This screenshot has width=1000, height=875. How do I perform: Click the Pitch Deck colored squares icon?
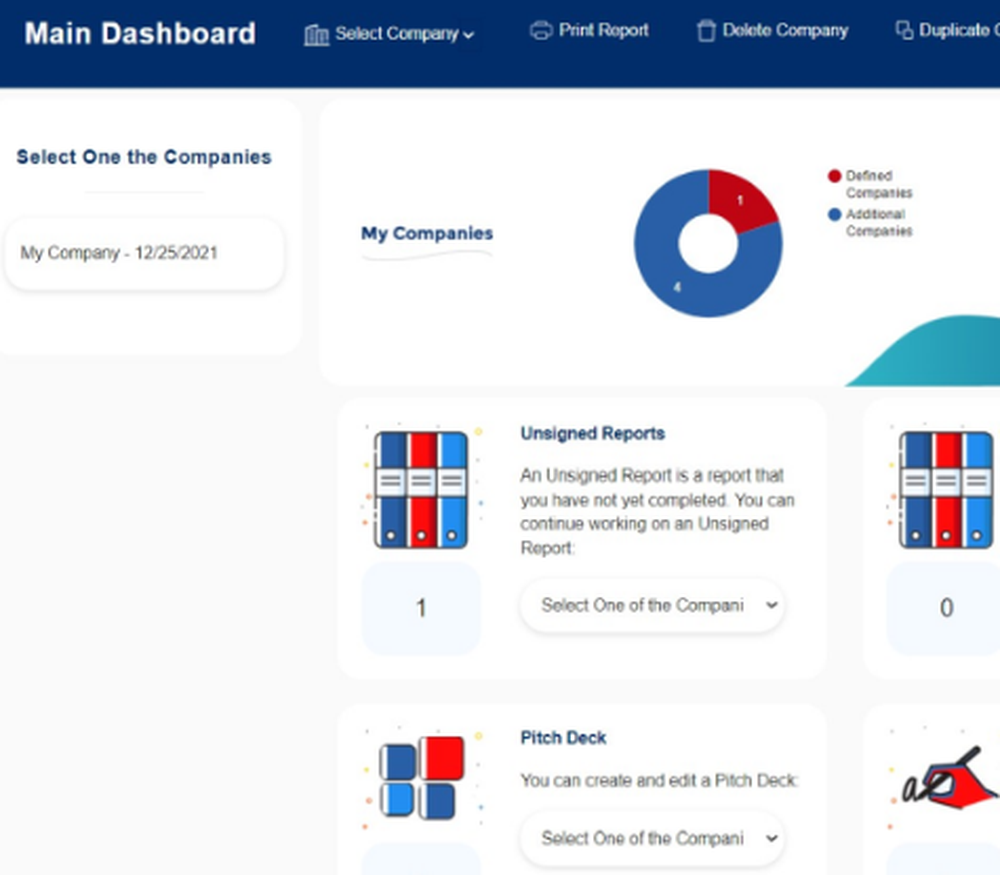click(422, 778)
